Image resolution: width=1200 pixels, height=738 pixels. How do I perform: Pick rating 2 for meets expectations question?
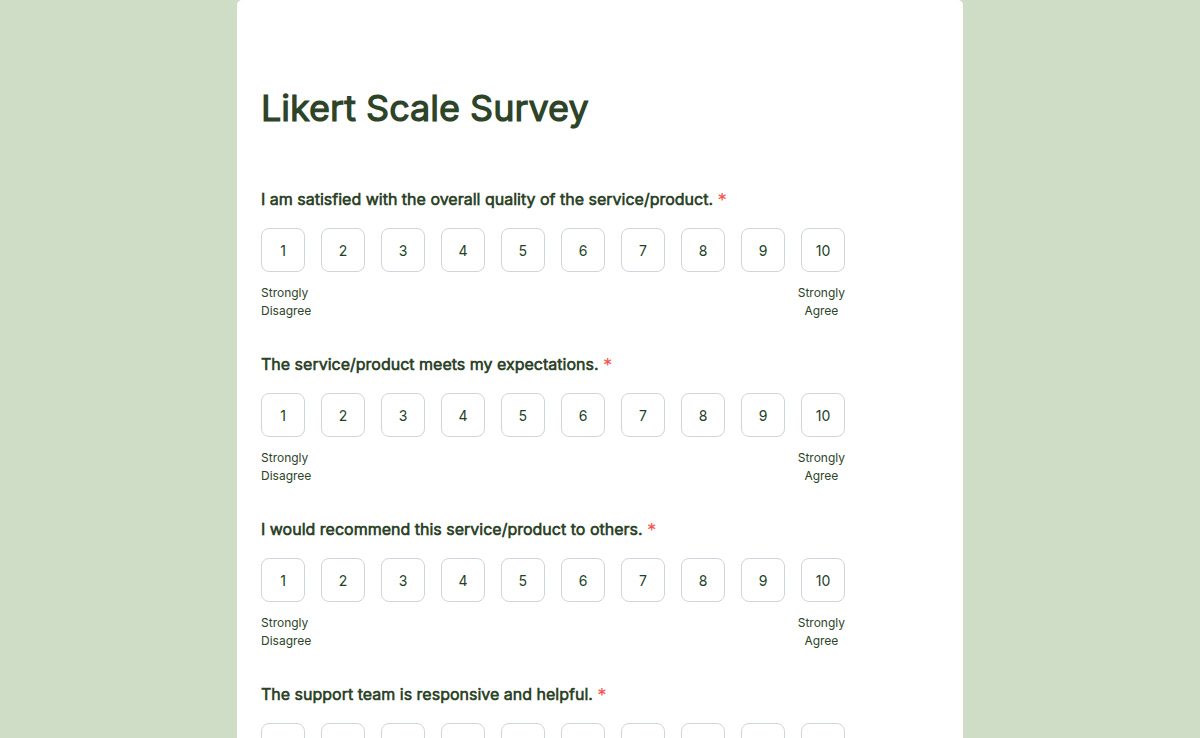coord(342,415)
